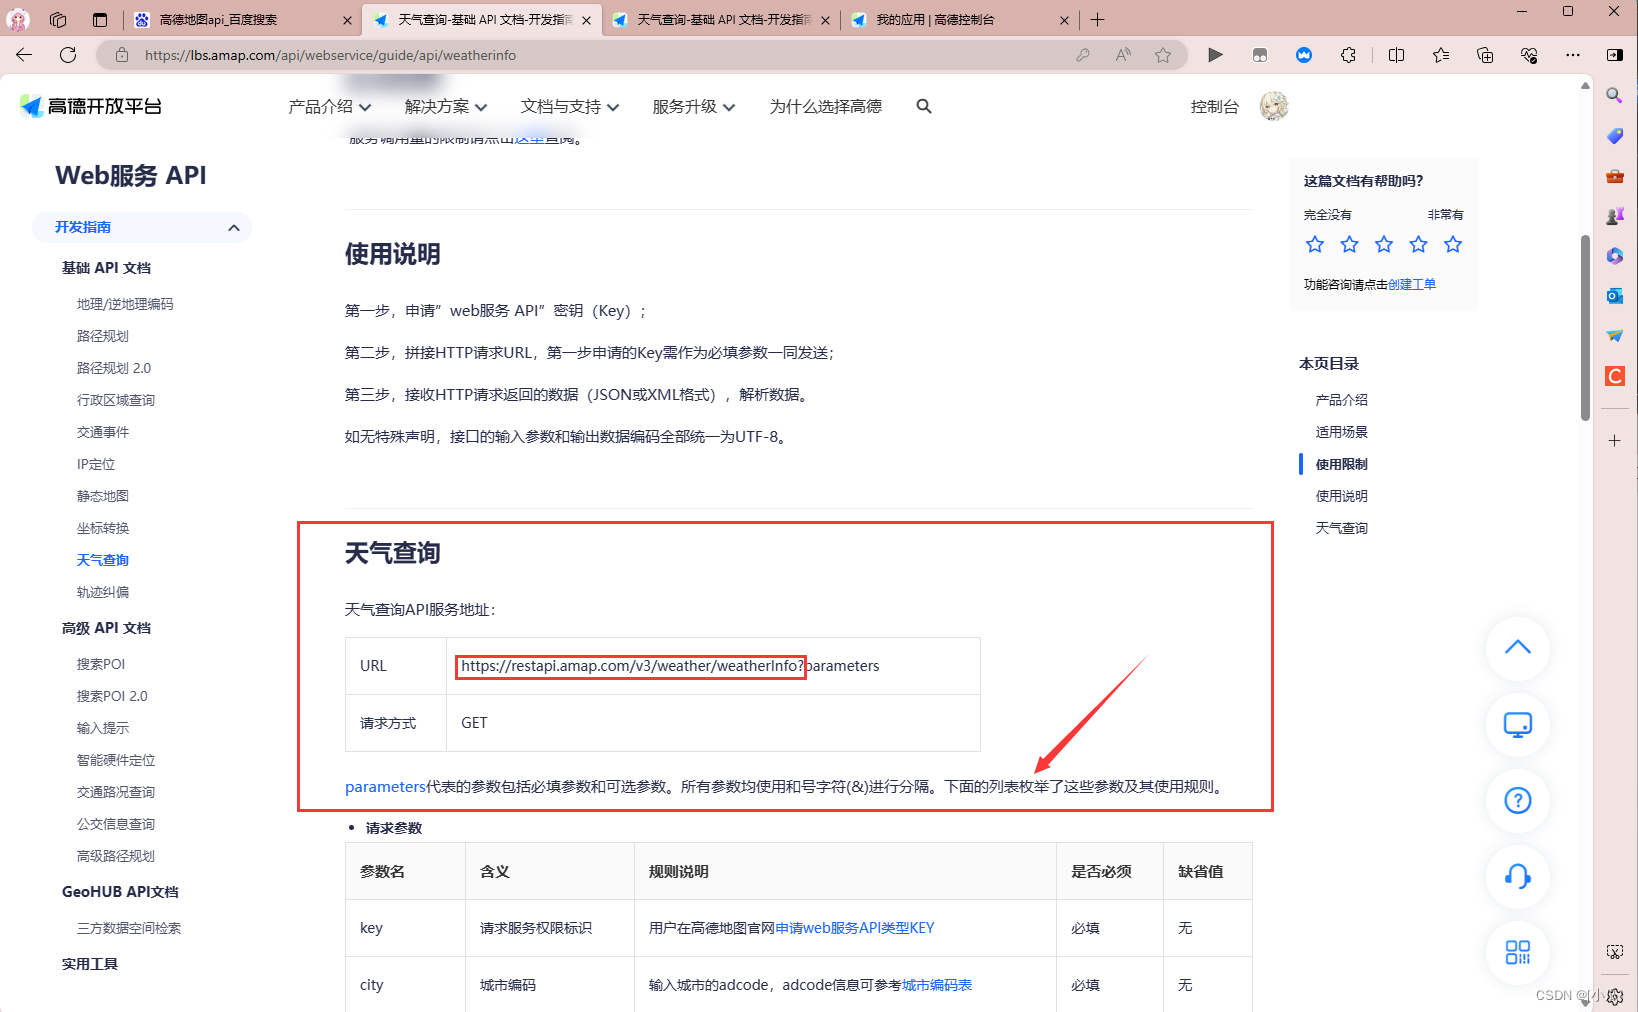Rate the document two stars
Screen dimensions: 1638x1012
click(1350, 244)
